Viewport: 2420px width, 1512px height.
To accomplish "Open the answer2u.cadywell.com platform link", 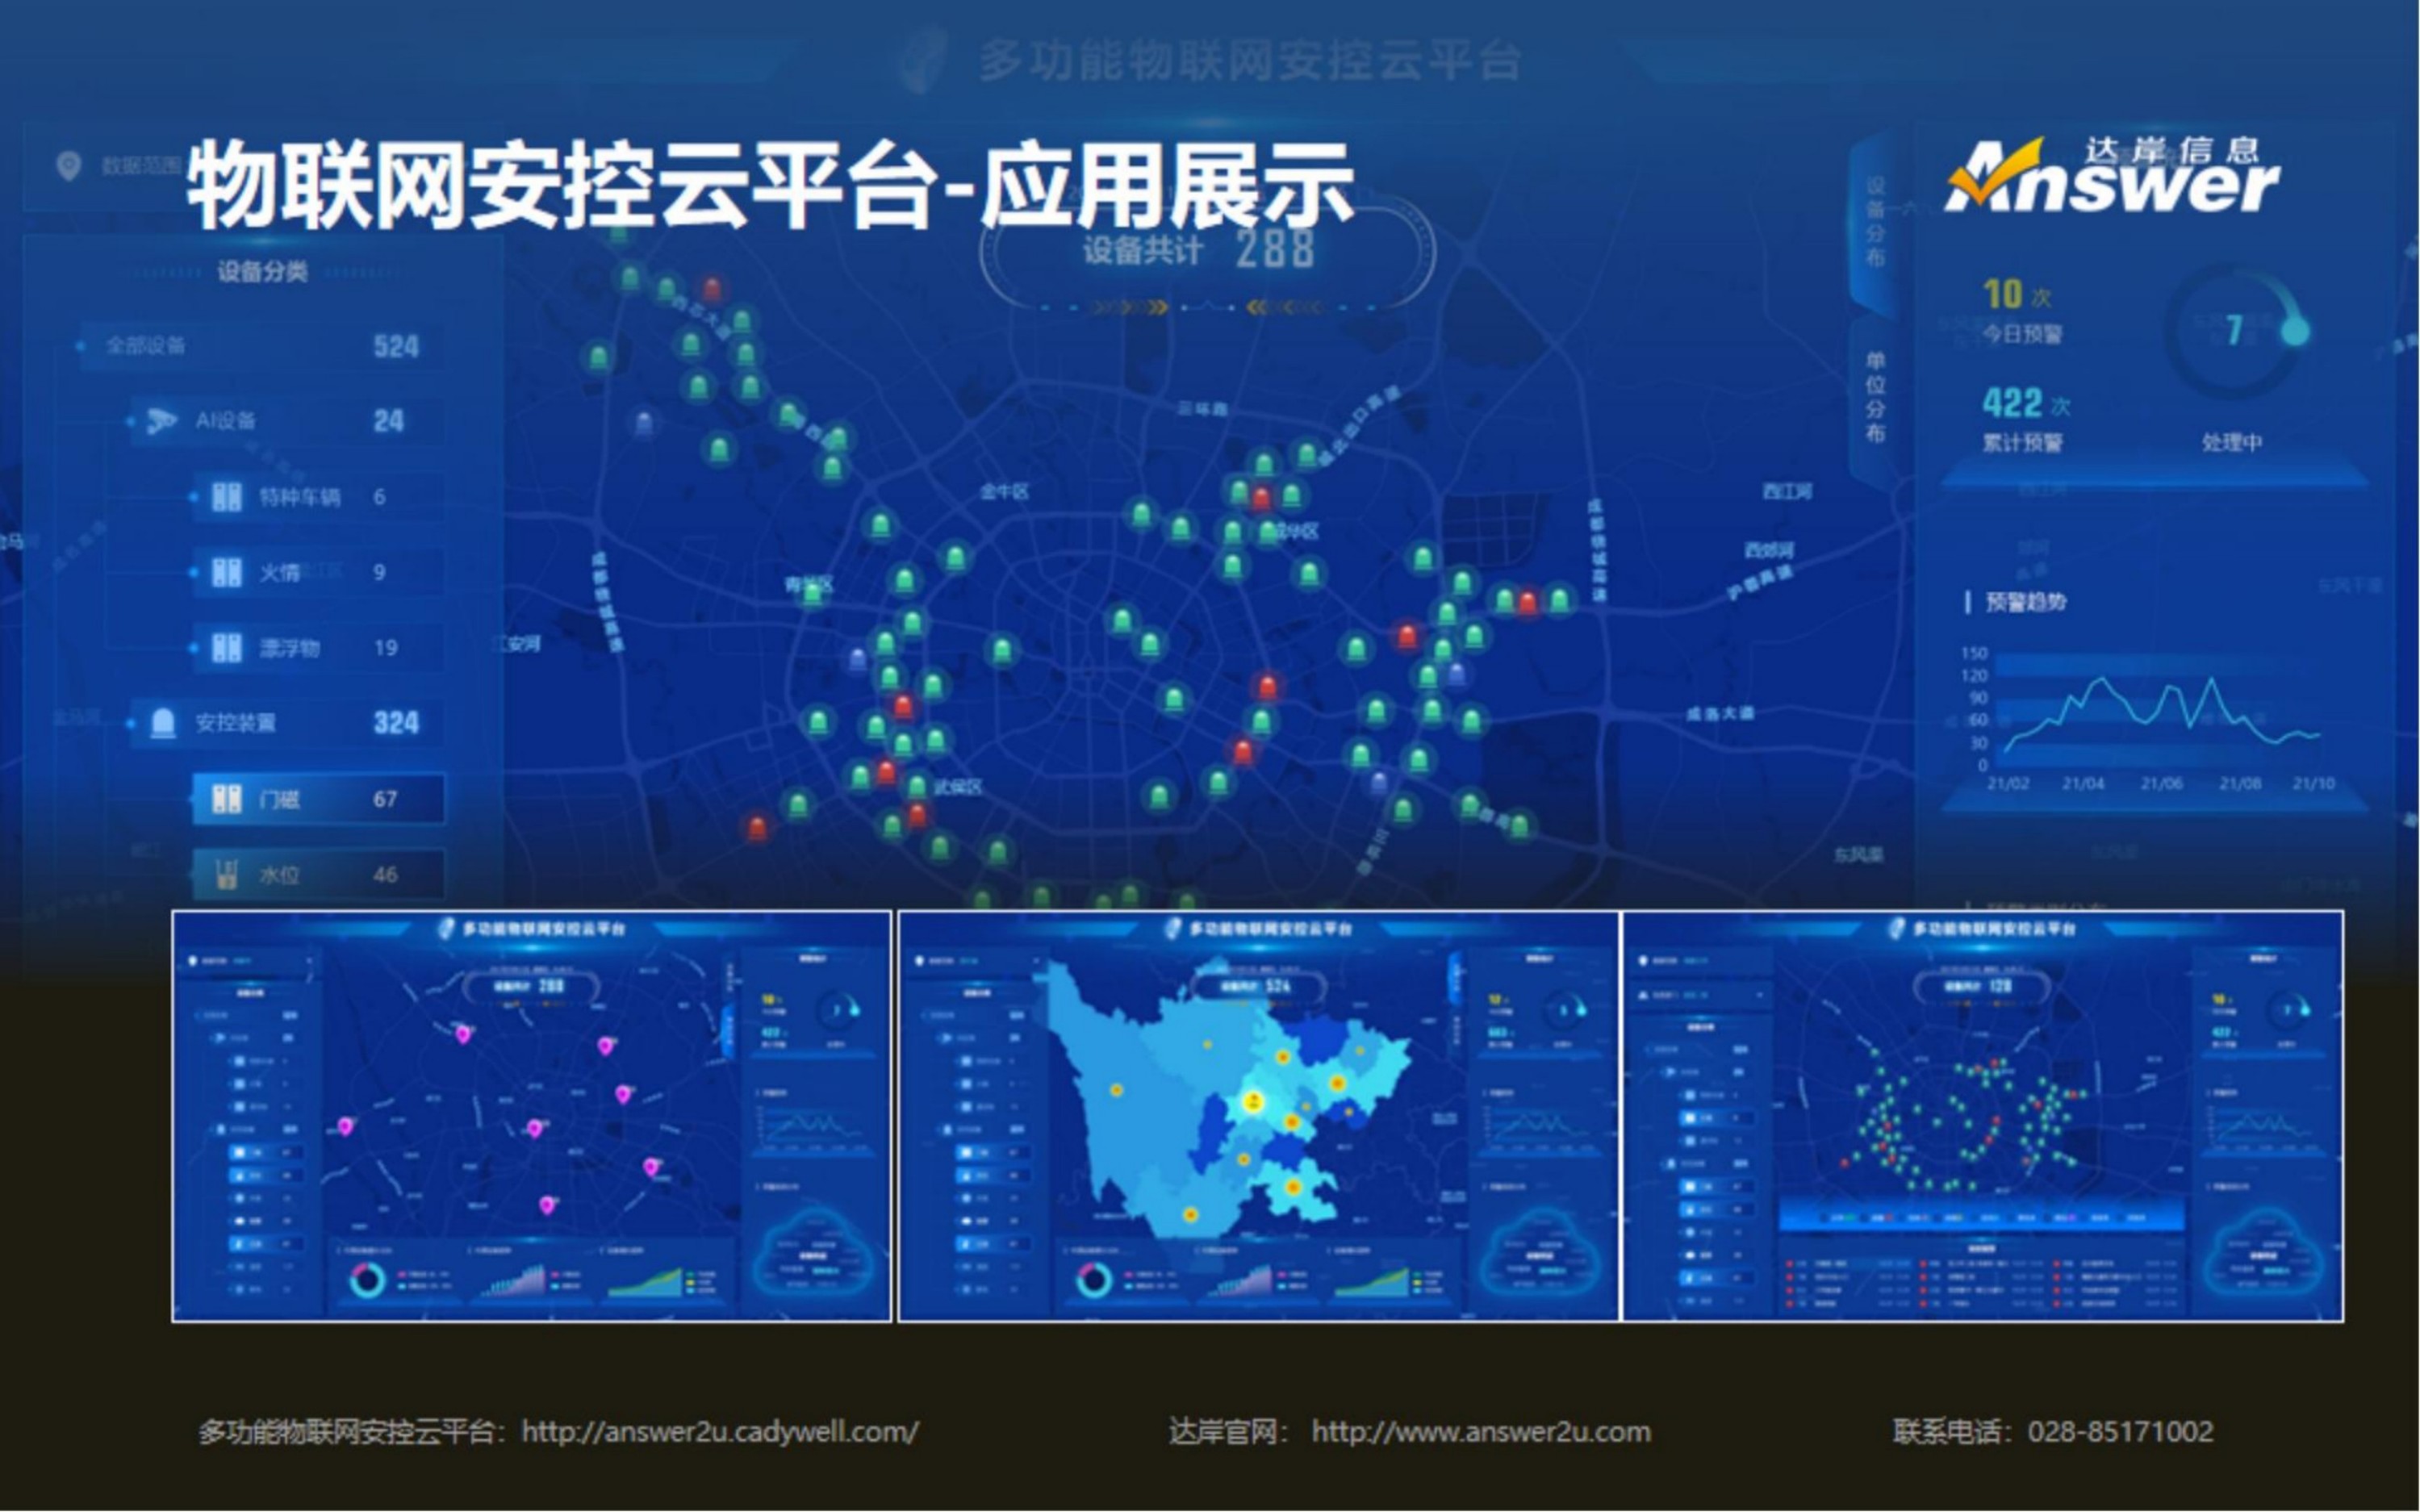I will [720, 1432].
